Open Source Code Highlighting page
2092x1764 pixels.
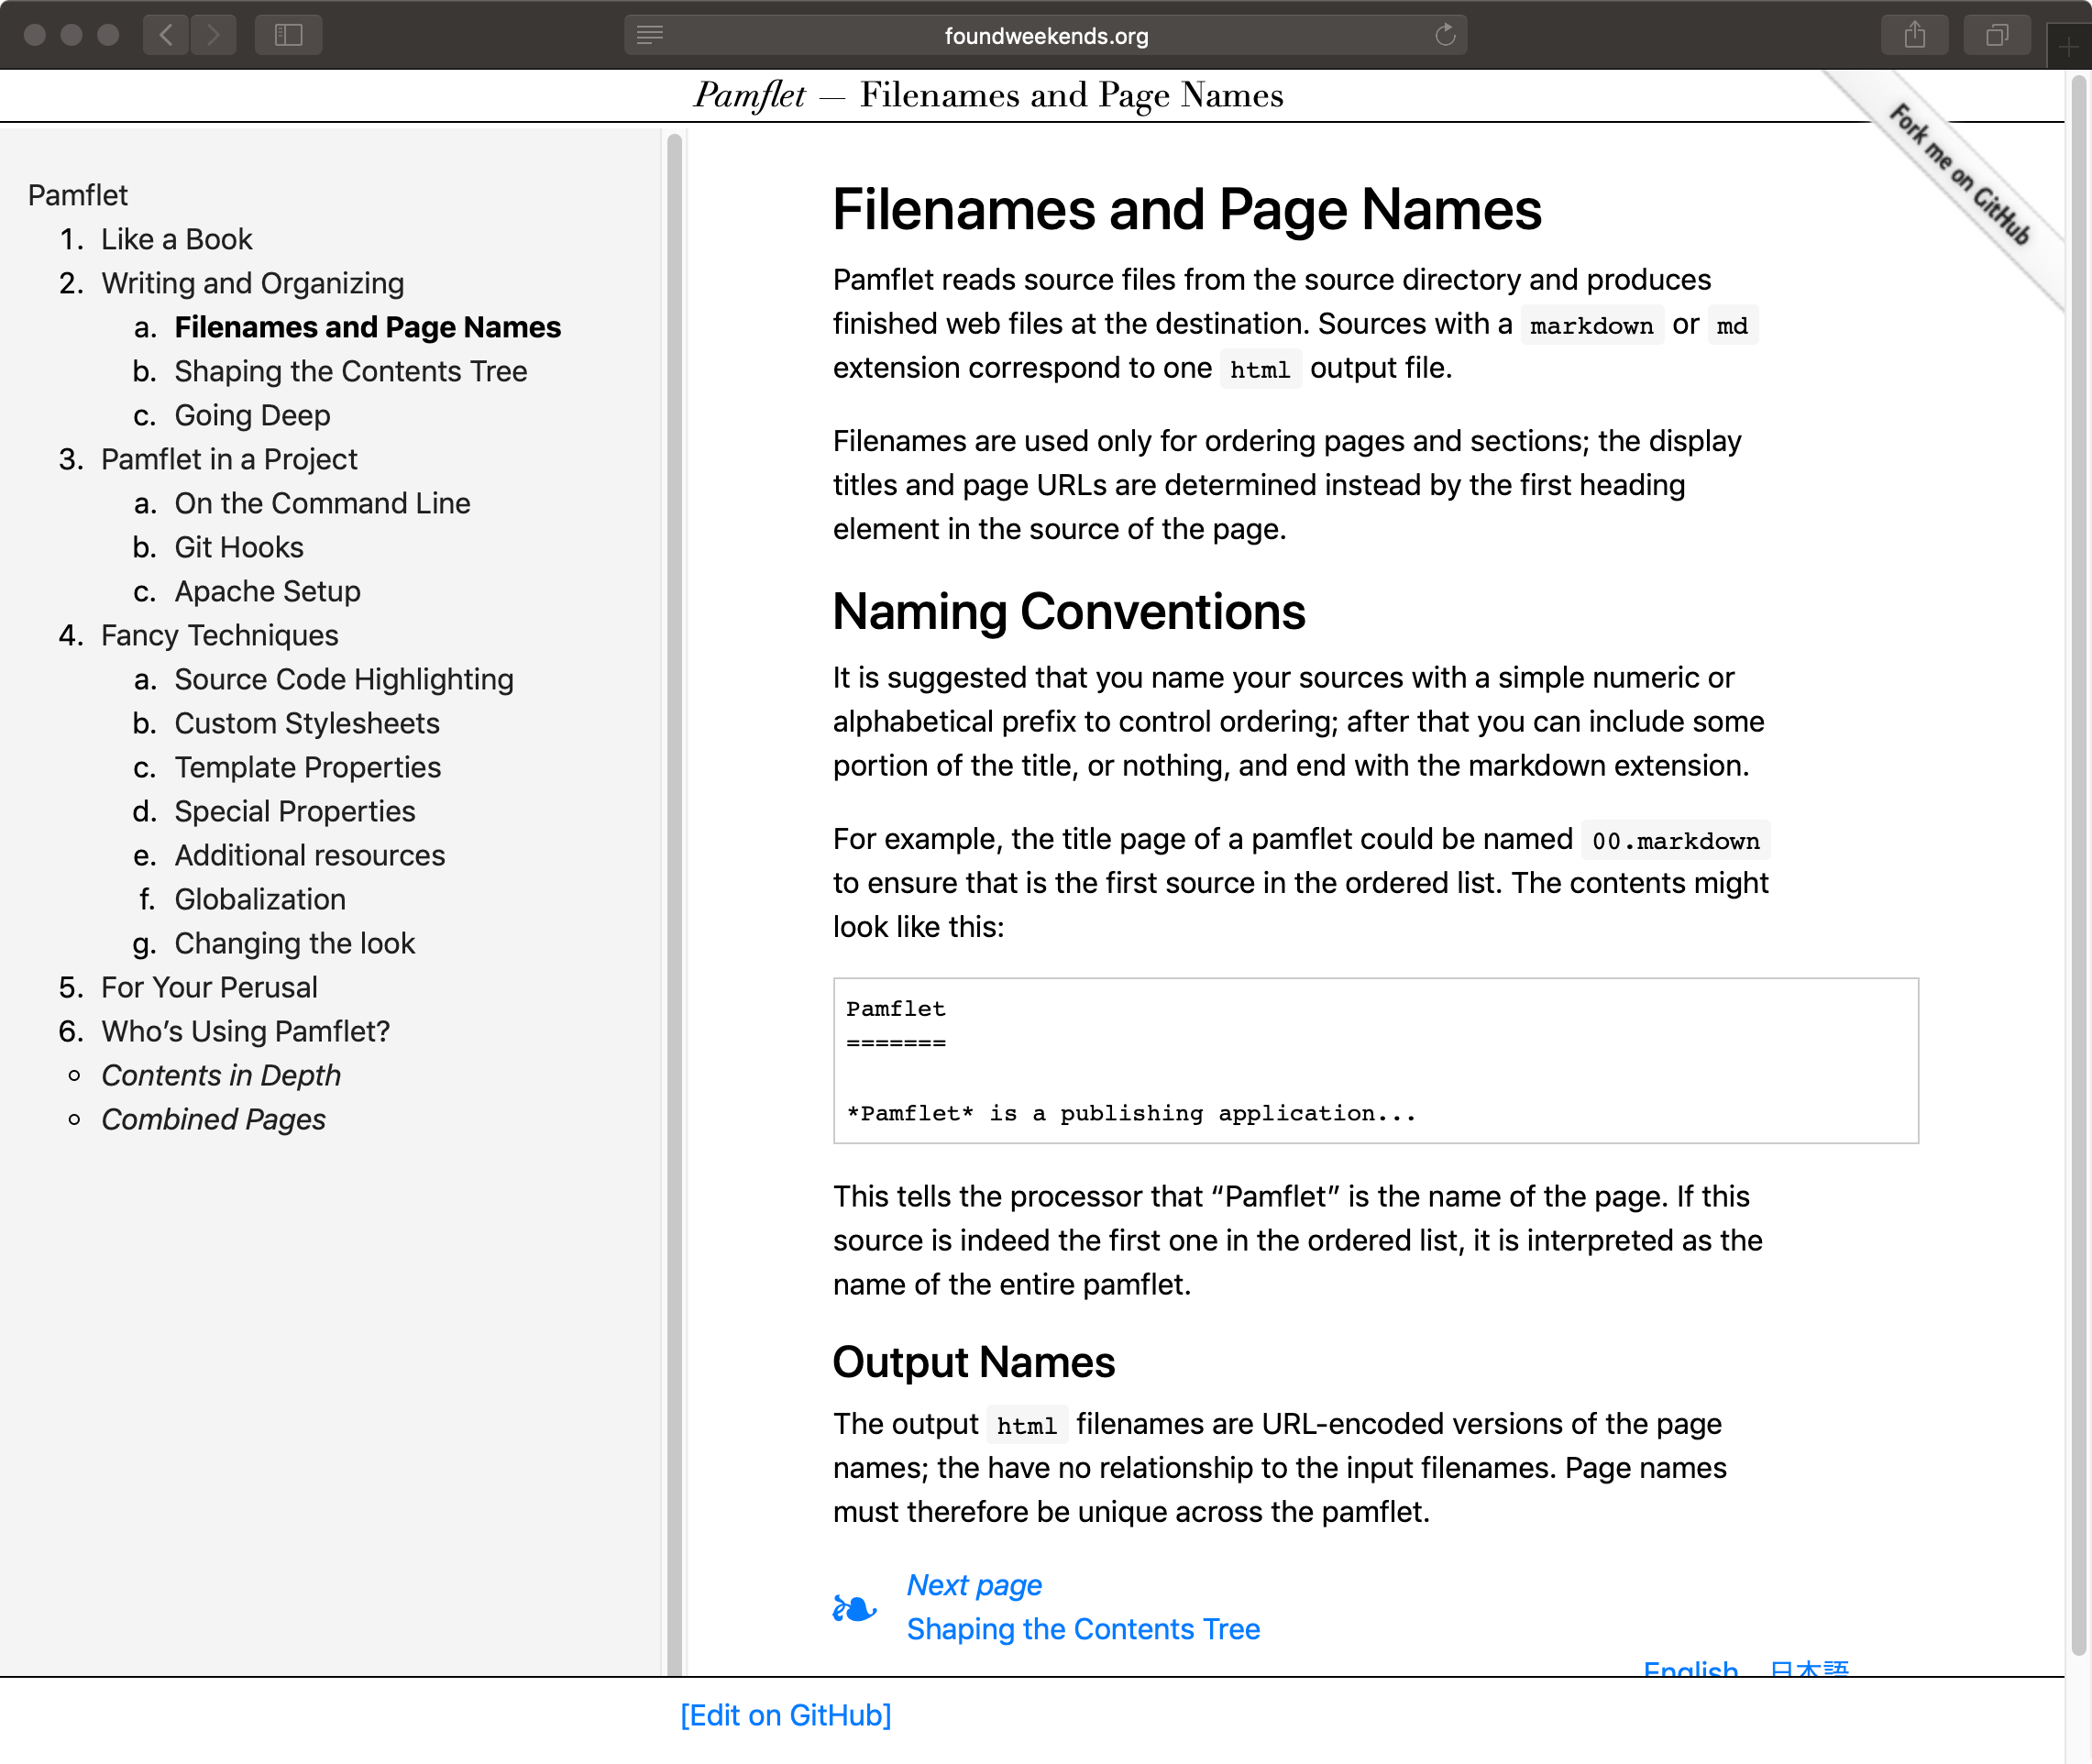point(344,679)
